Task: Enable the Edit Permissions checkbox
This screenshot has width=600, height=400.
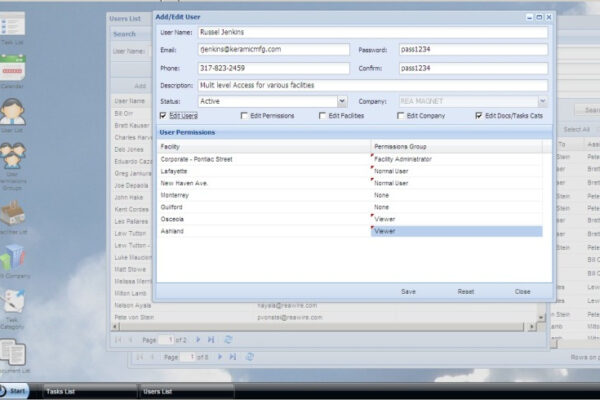Action: [x=245, y=116]
